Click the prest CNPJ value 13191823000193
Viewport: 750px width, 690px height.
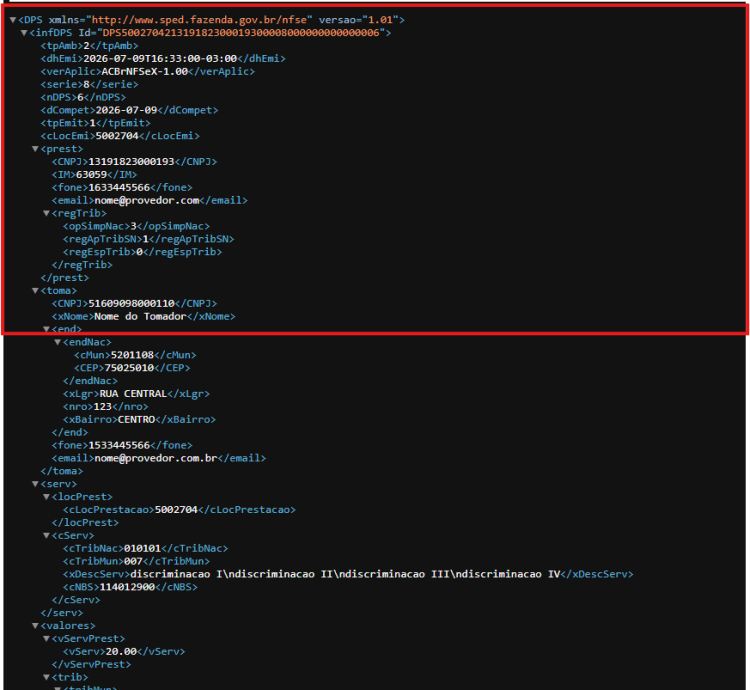[132, 162]
